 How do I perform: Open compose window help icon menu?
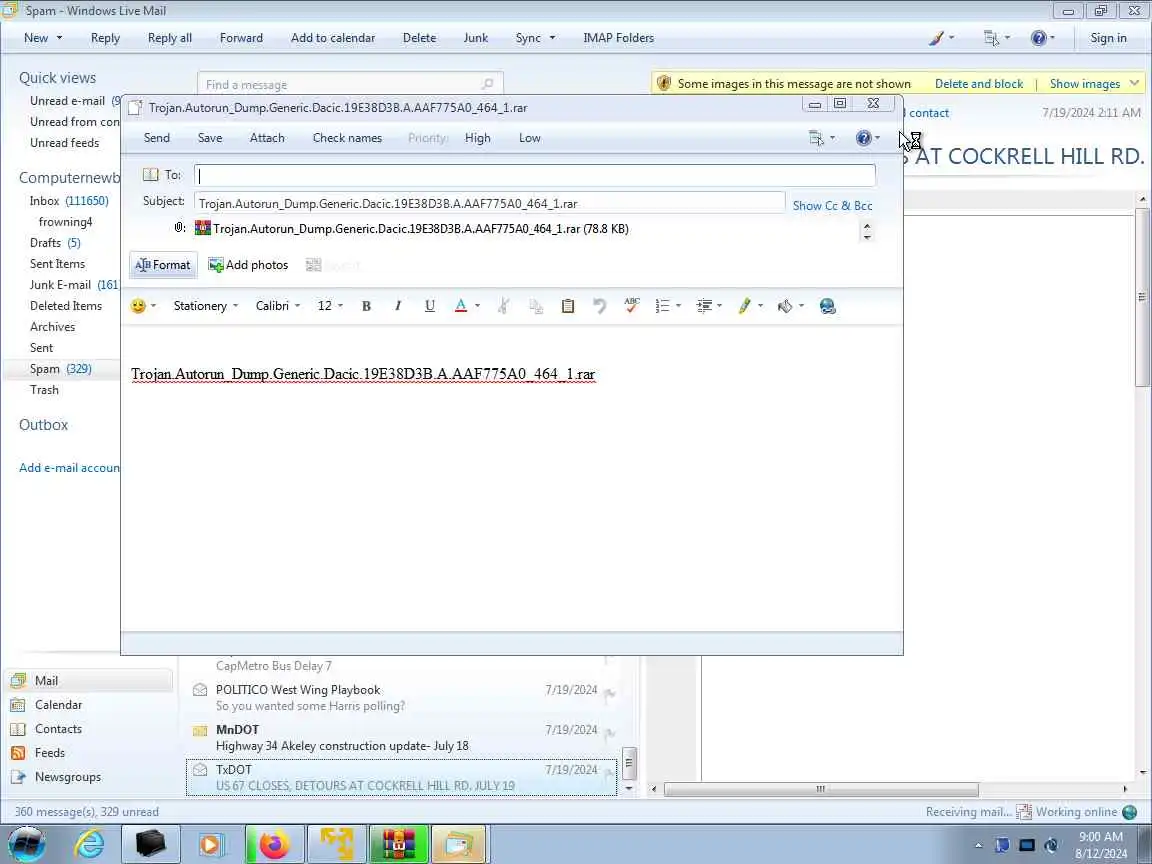(867, 137)
